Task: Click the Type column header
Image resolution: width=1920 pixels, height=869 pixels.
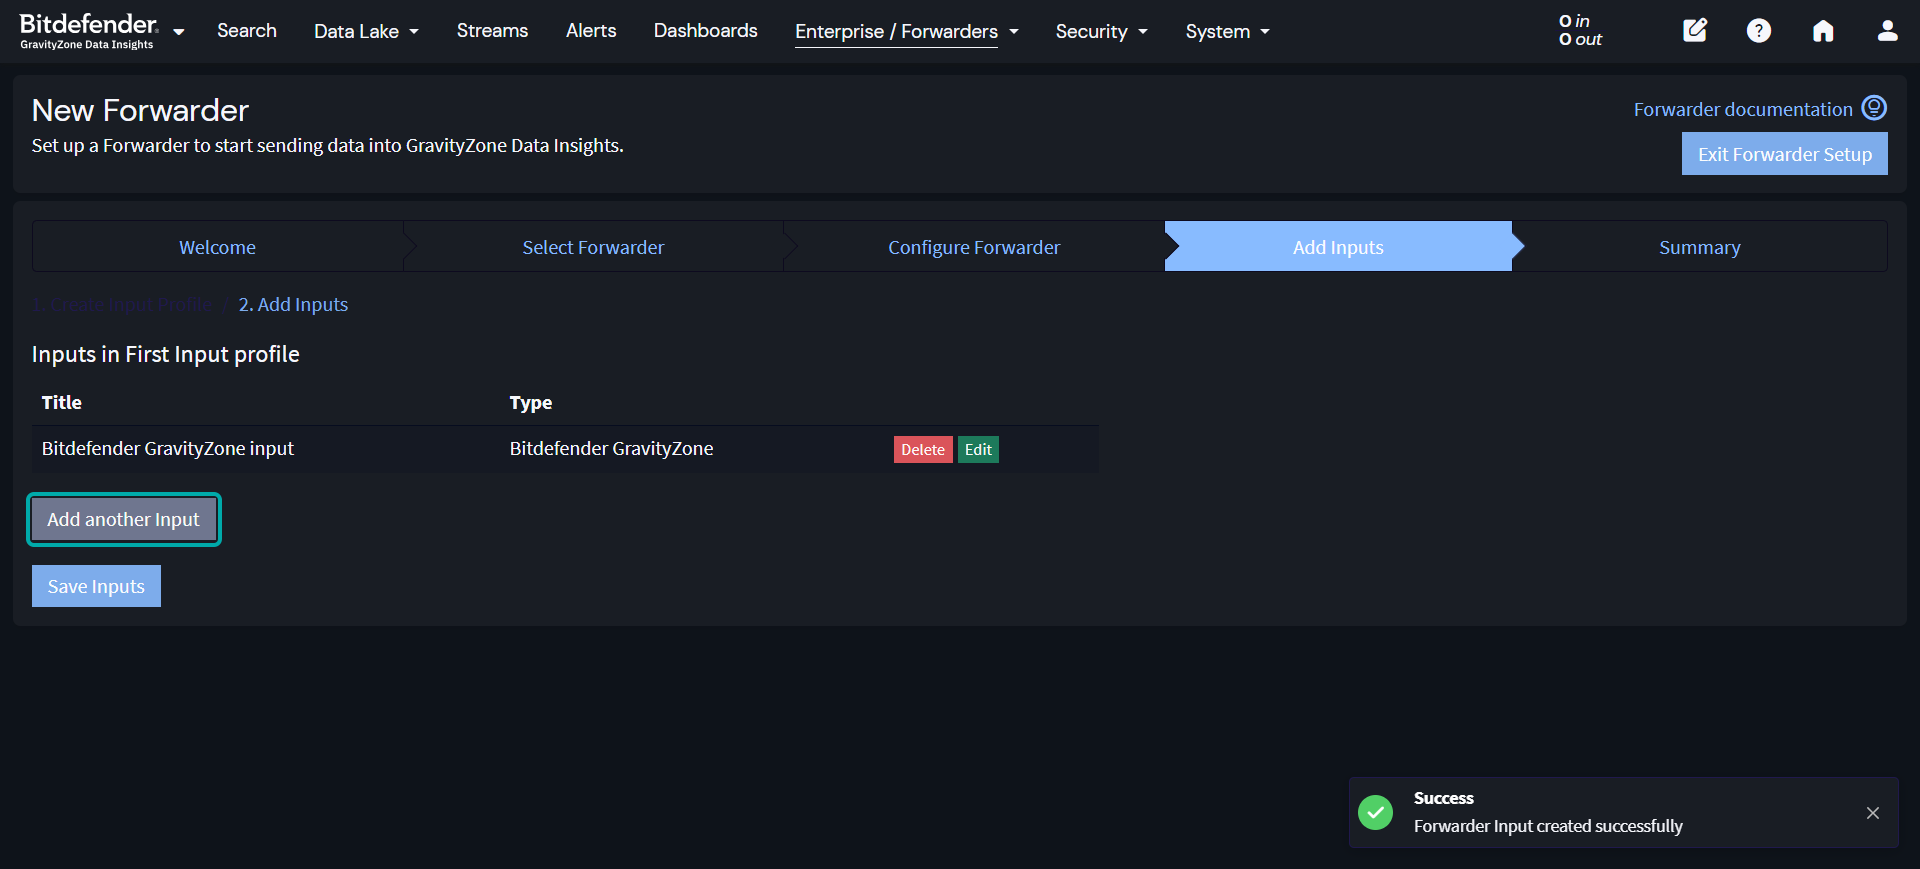Action: click(531, 403)
